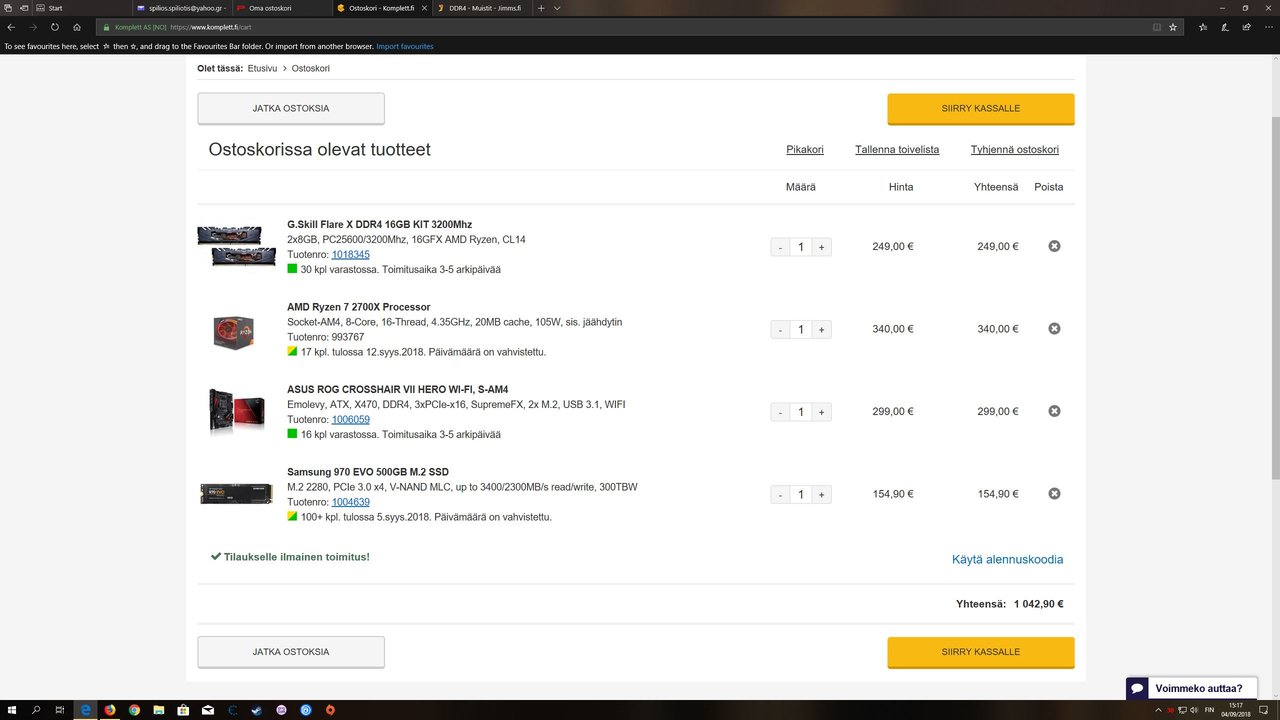Click the Samsung 970 EVO SSD thumbnail
1280x720 pixels.
[236, 493]
